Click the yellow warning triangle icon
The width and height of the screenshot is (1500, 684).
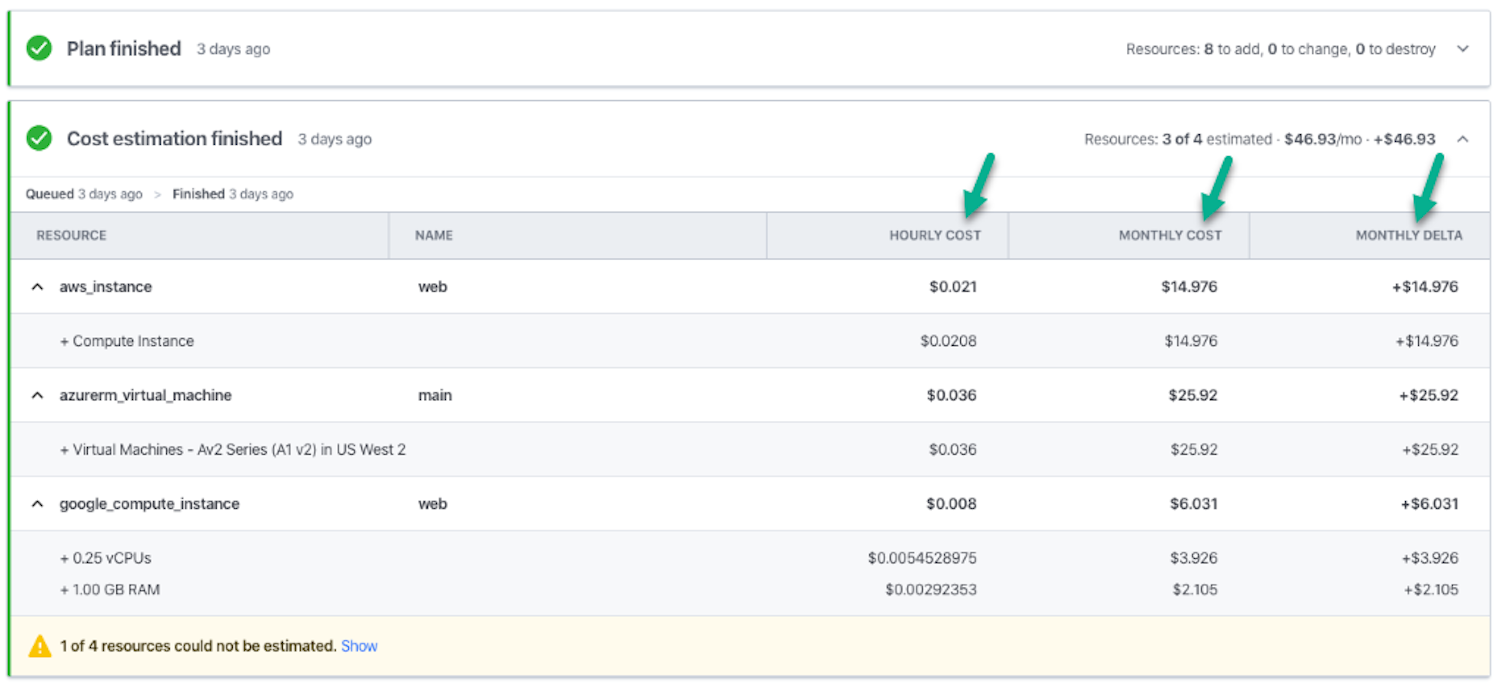[x=40, y=645]
